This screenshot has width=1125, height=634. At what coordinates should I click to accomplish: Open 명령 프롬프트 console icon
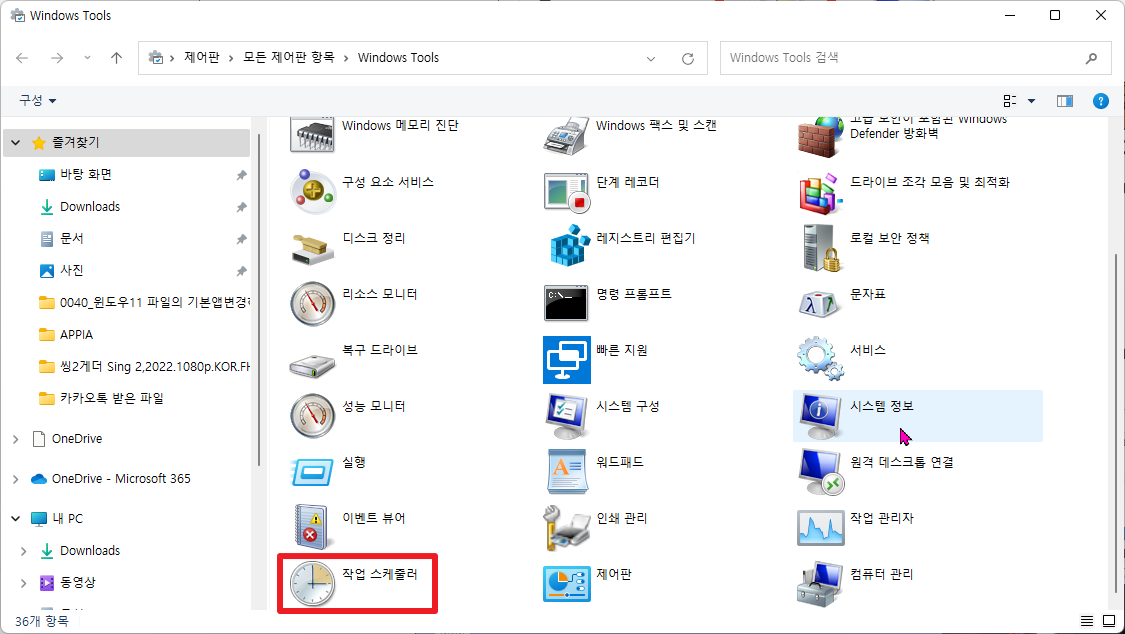click(x=566, y=303)
